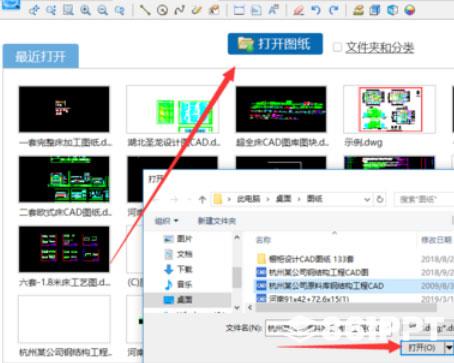
Task: Click the 打开(O) button in dialog
Action: coord(422,348)
